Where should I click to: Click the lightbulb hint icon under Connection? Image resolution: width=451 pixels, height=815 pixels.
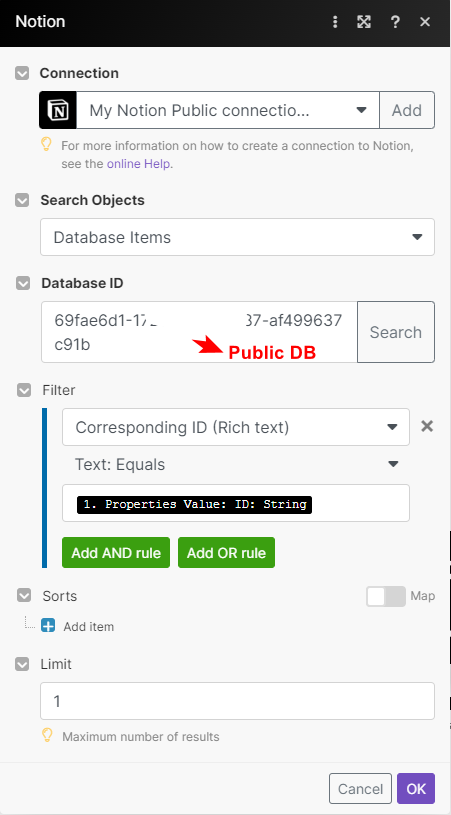47,144
